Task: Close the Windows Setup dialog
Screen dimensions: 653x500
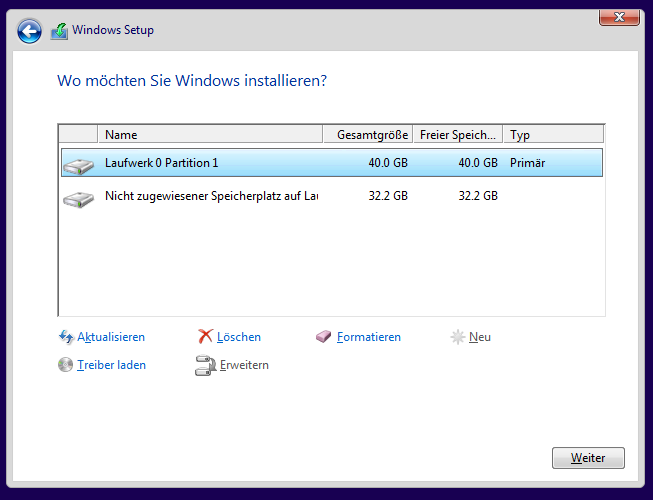Action: (619, 17)
